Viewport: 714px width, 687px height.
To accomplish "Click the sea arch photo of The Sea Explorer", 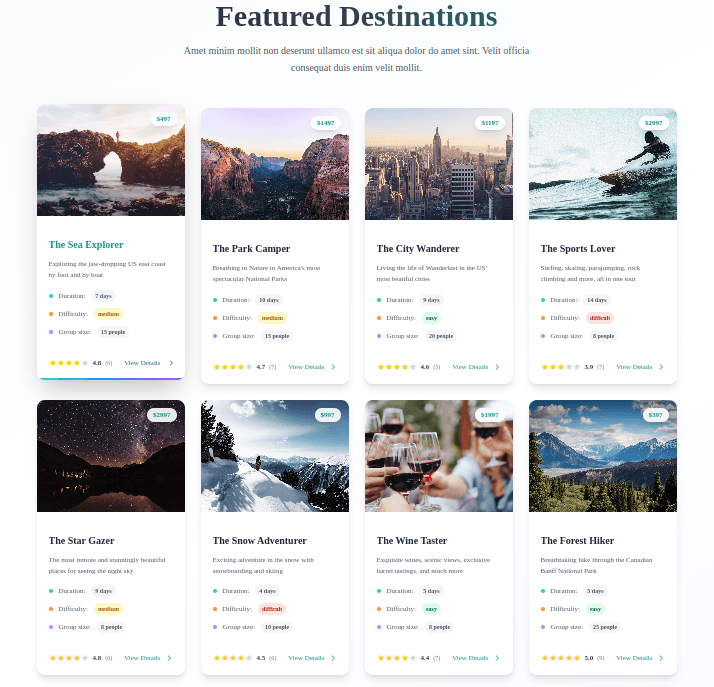I will [111, 160].
